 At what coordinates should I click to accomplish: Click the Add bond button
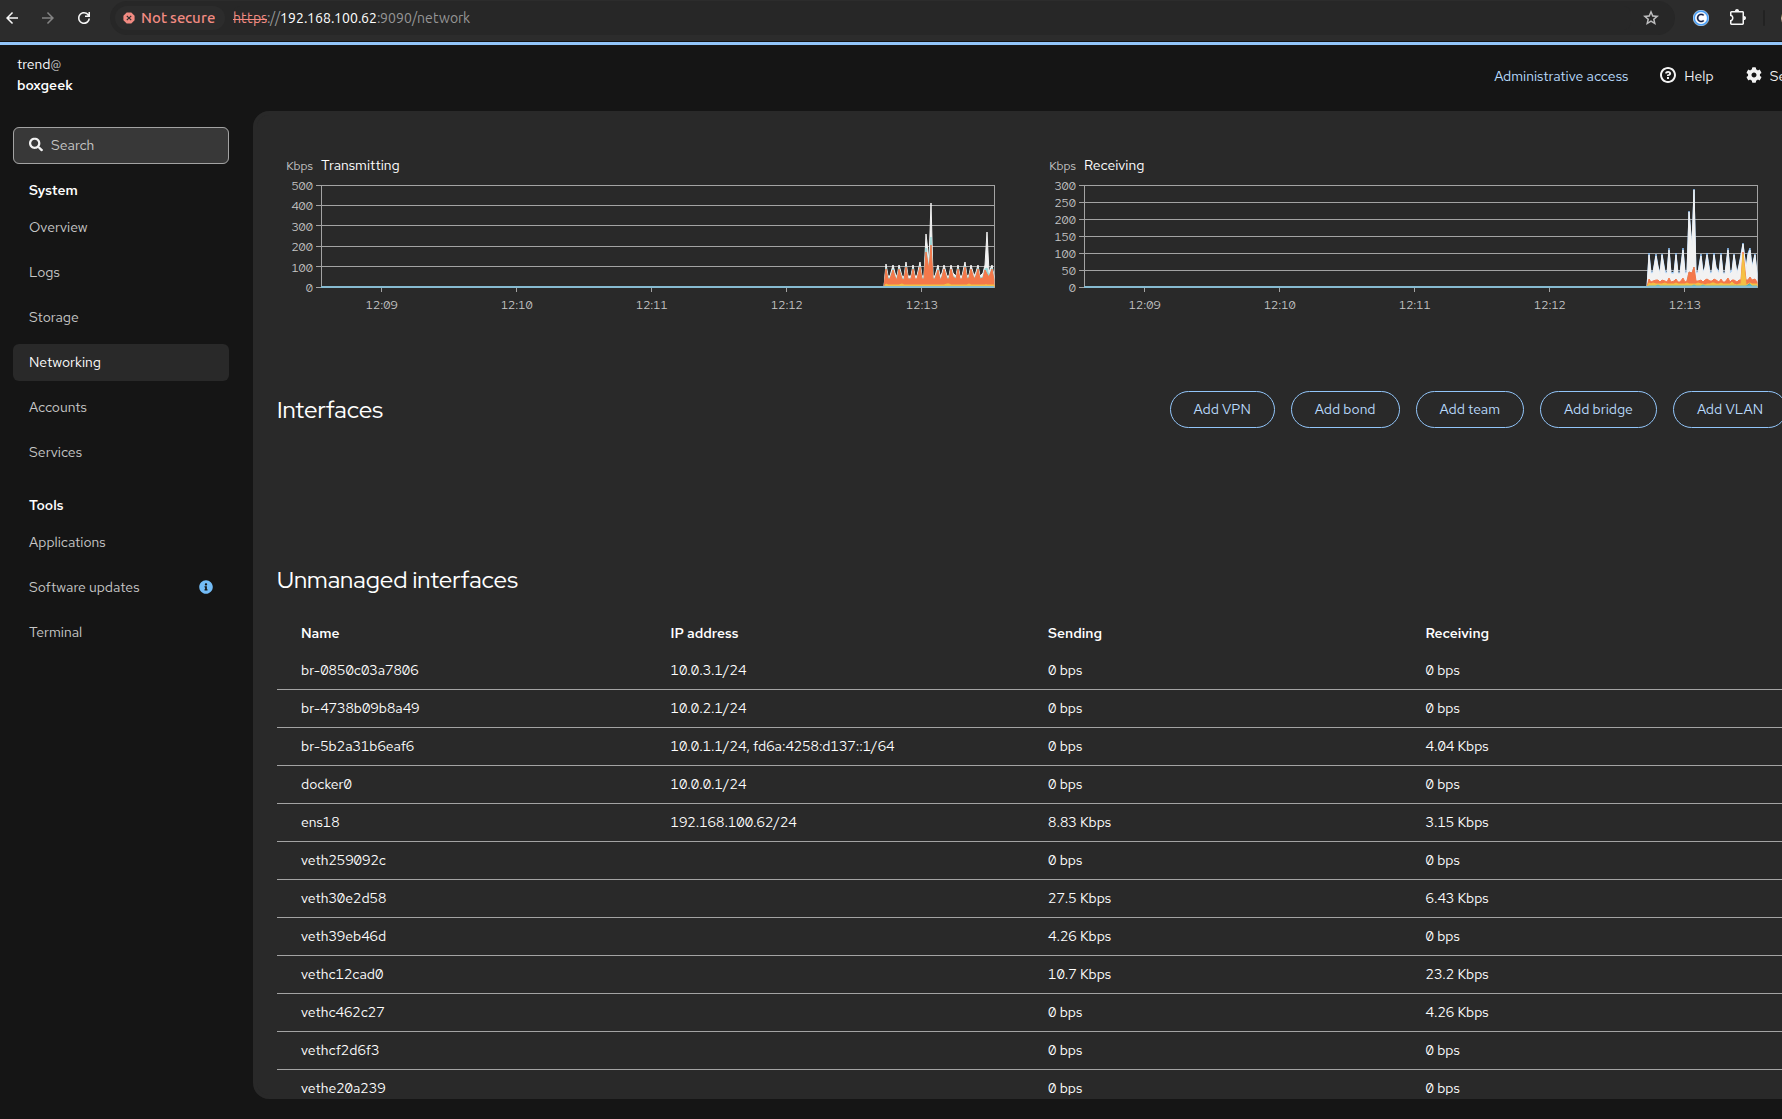point(1345,409)
